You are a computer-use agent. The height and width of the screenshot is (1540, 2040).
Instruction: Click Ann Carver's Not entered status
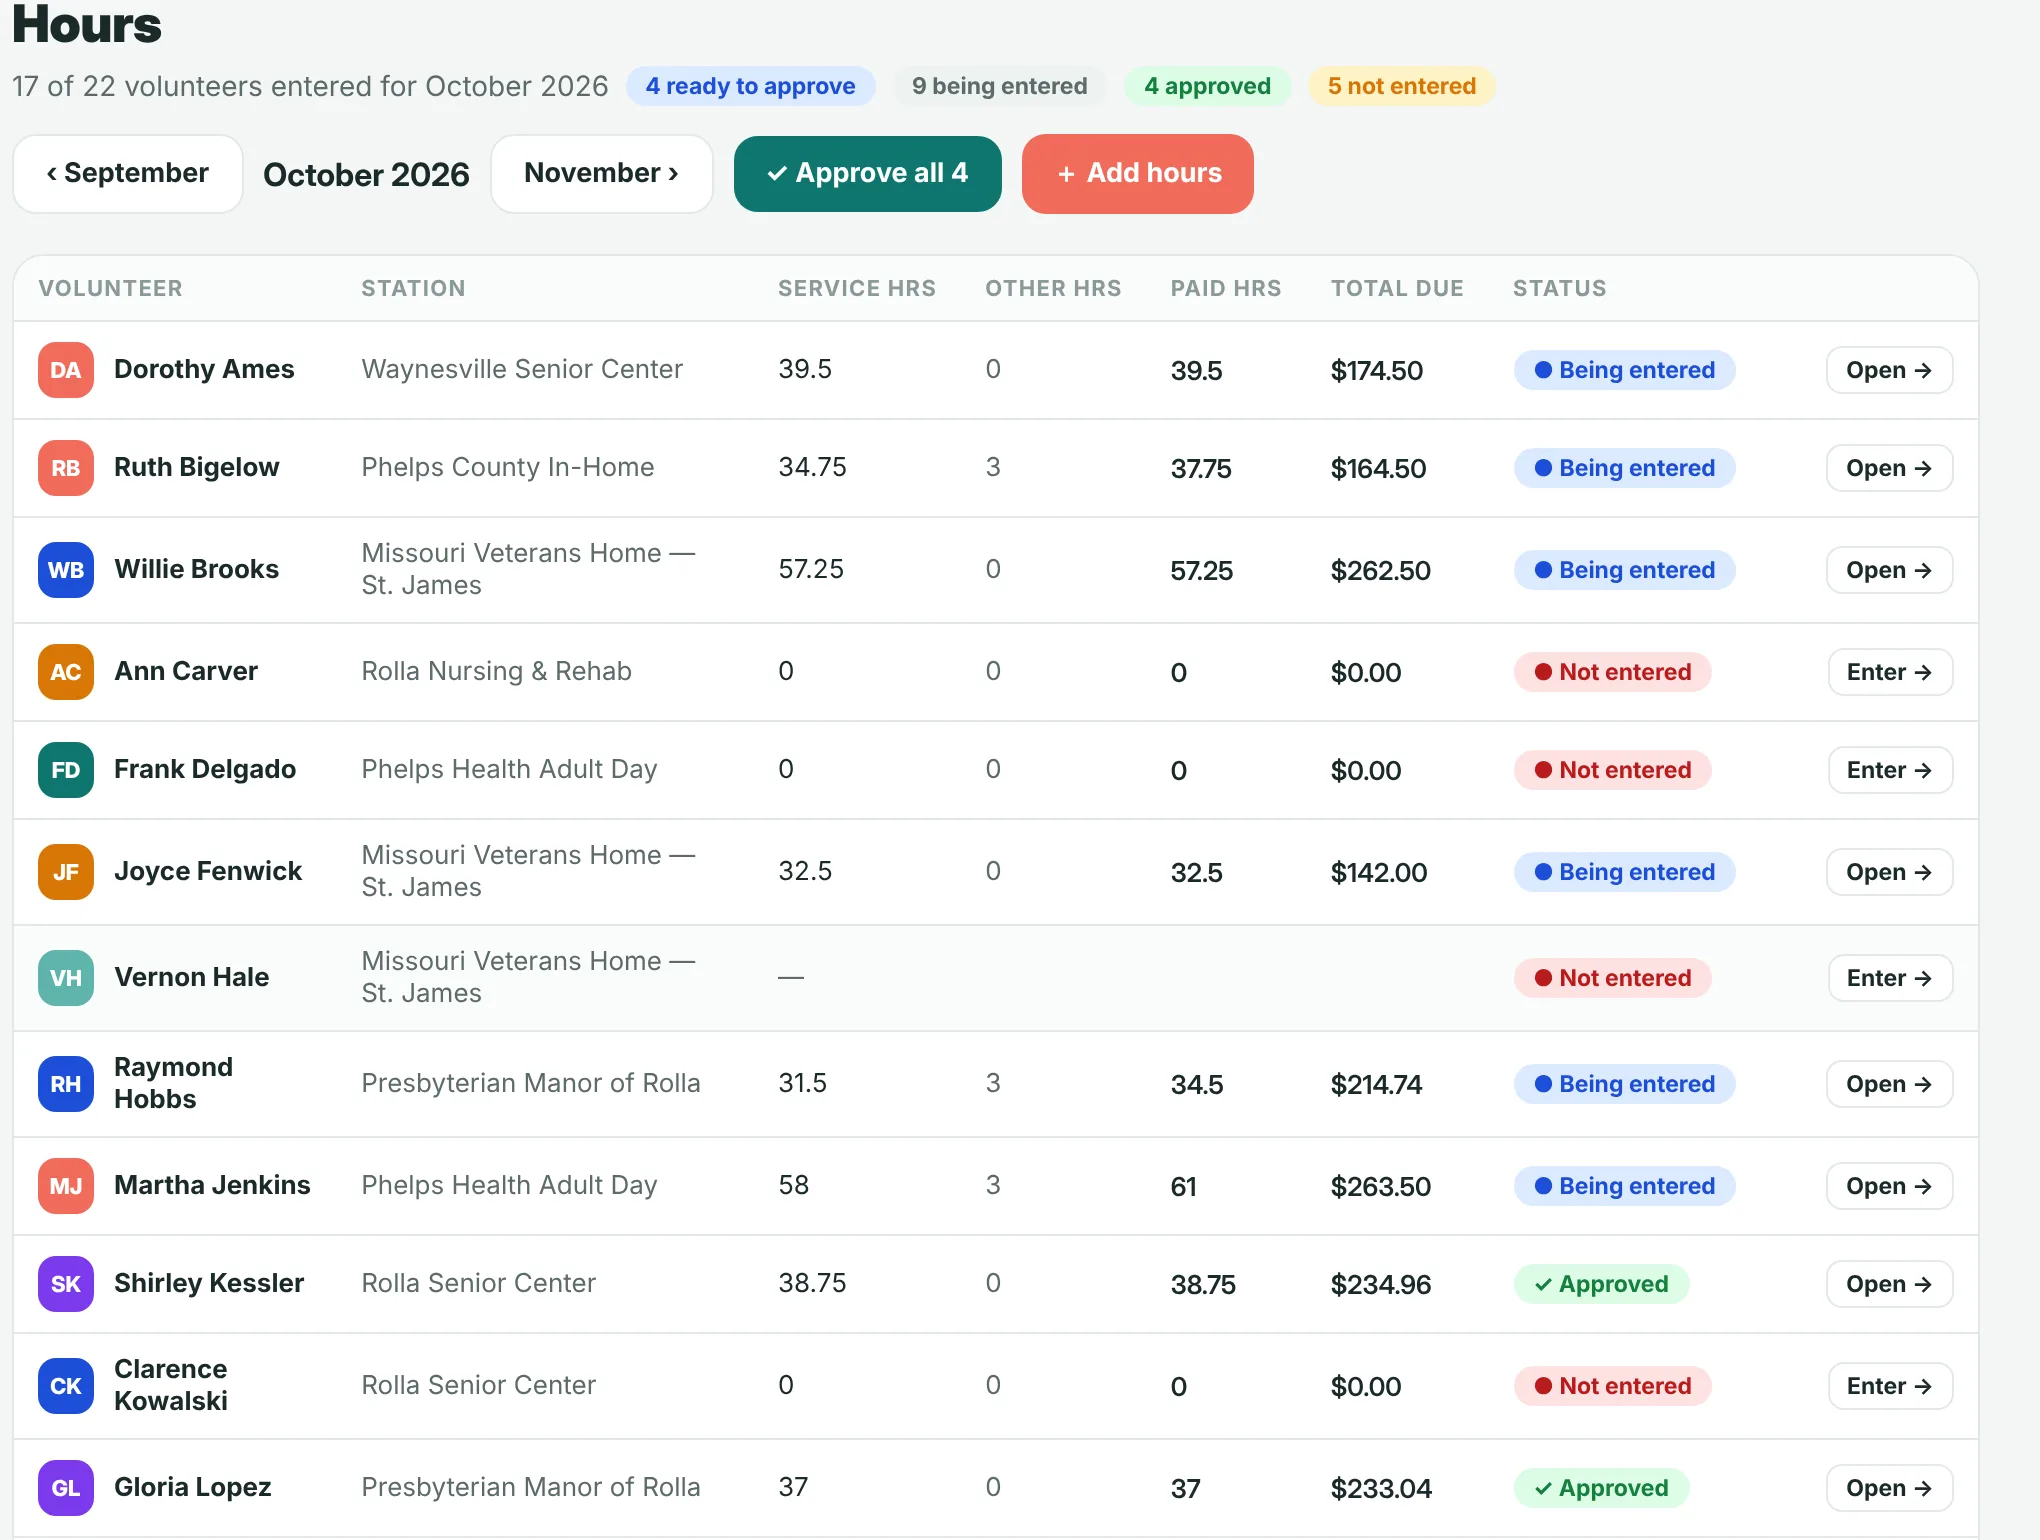coord(1612,672)
